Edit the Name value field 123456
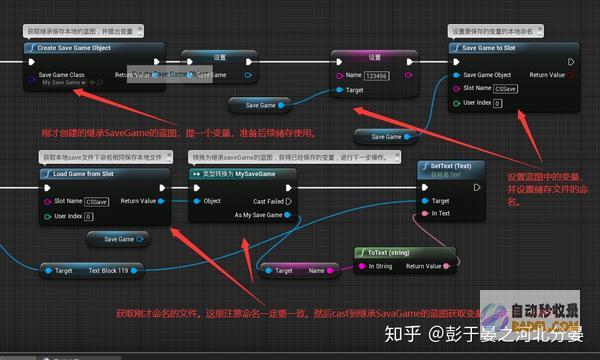 coord(377,76)
